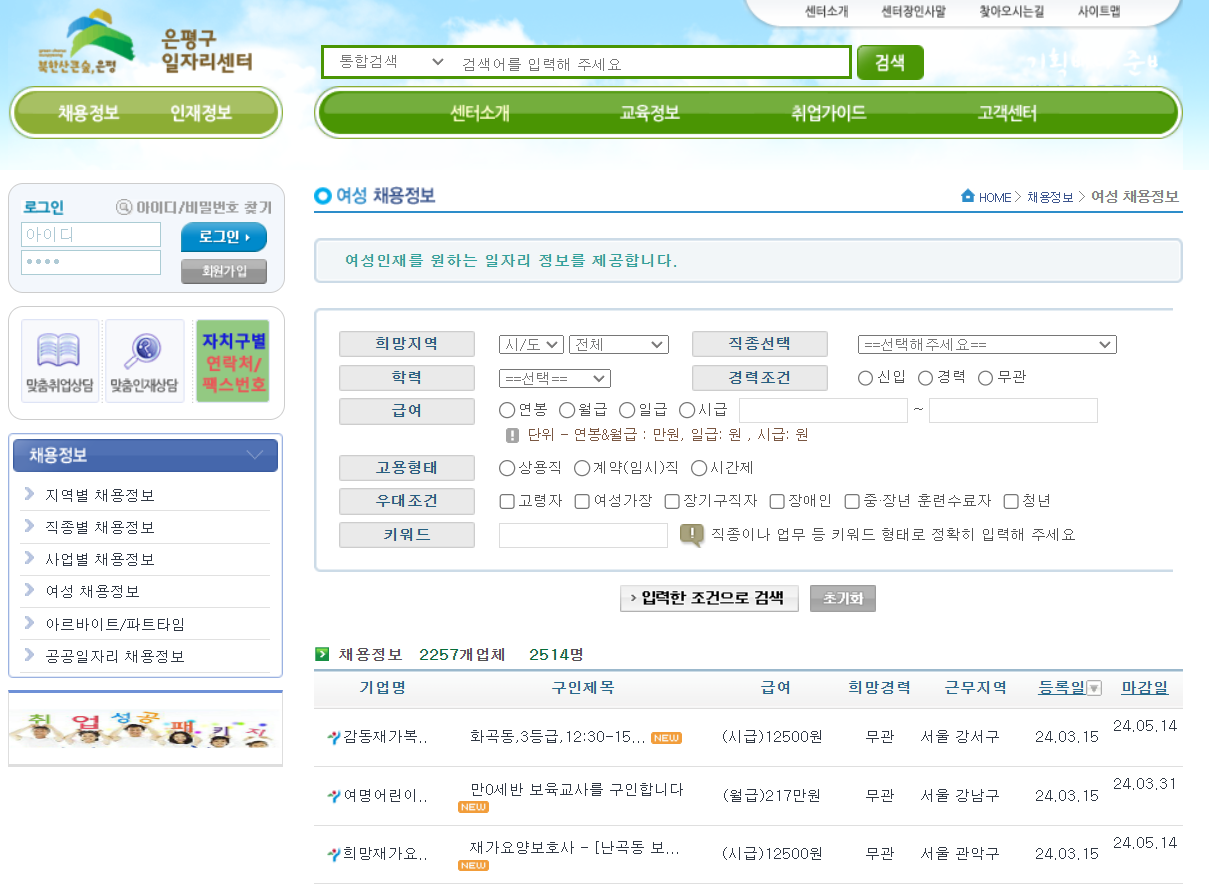Click the HOME house icon in breadcrumb

(968, 196)
